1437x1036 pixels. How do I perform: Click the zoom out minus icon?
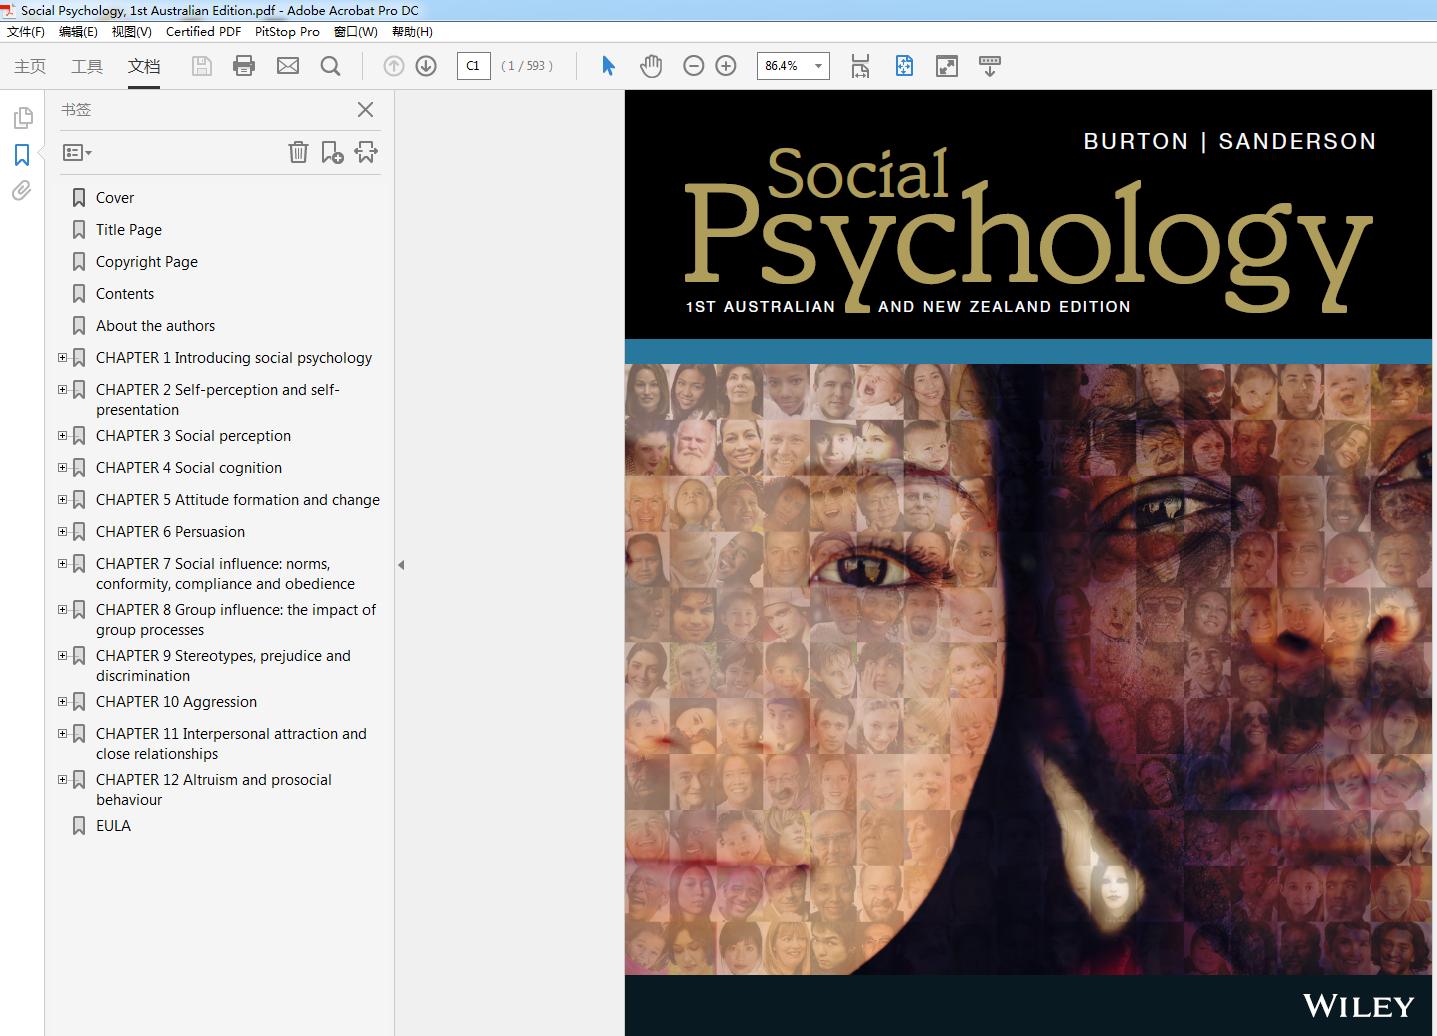coord(693,66)
